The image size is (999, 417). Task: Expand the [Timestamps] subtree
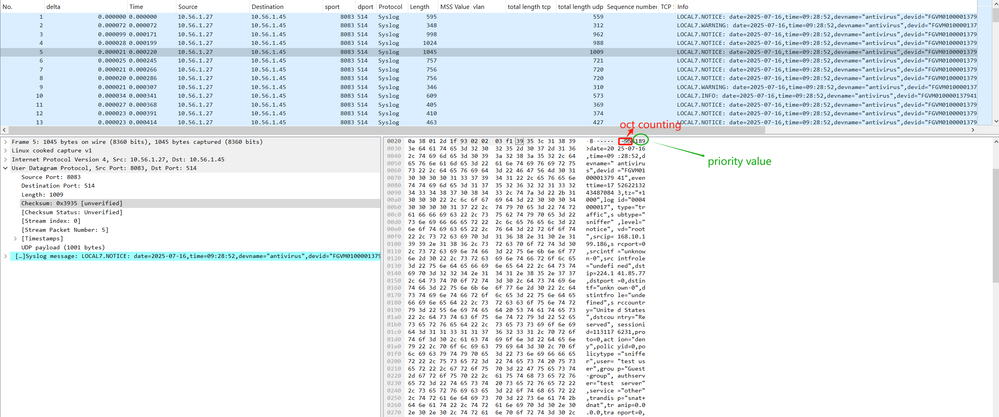pyautogui.click(x=15, y=238)
